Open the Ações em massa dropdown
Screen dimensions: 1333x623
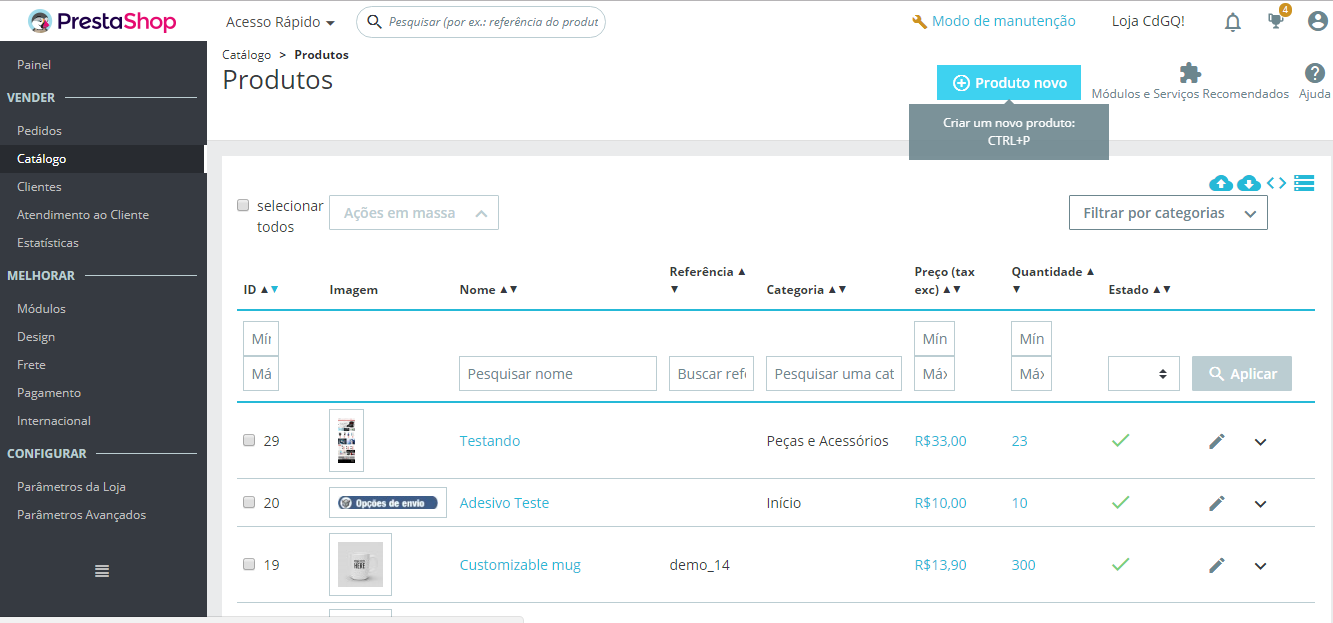[414, 213]
